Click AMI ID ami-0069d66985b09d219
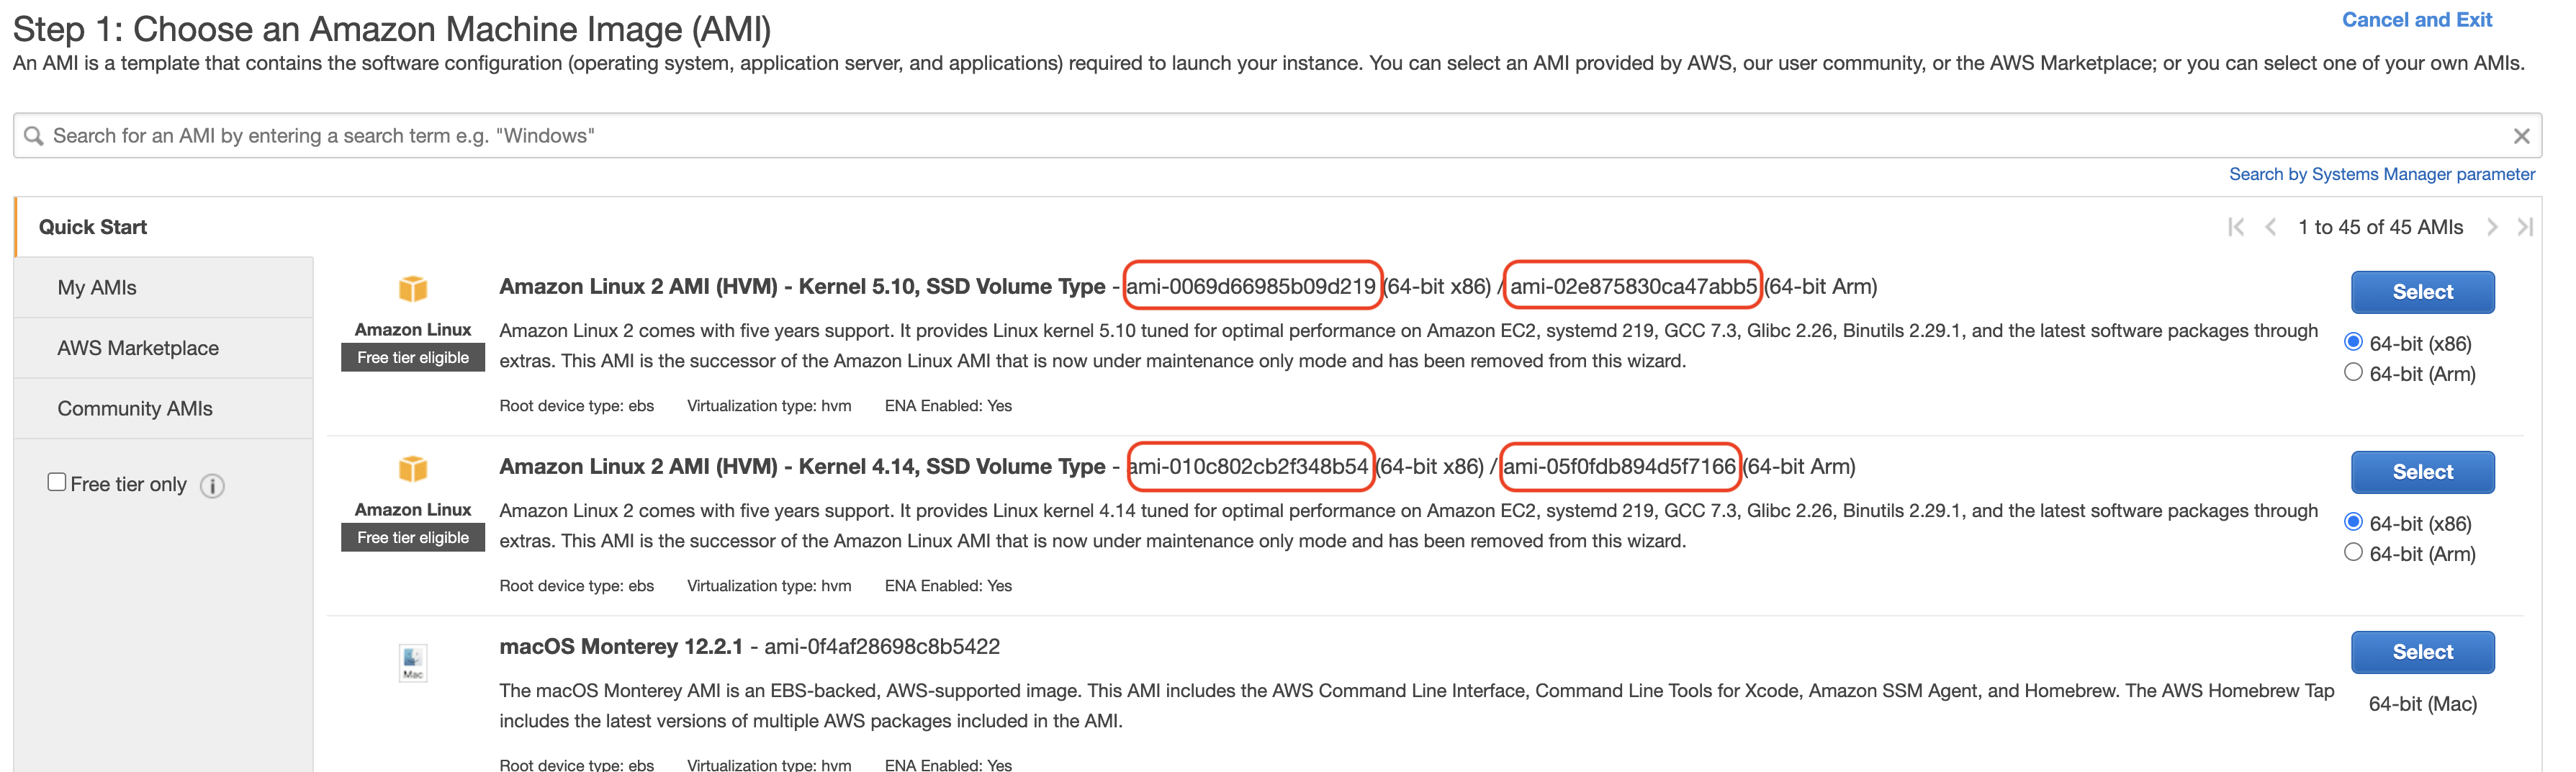The image size is (2576, 772). point(1251,287)
